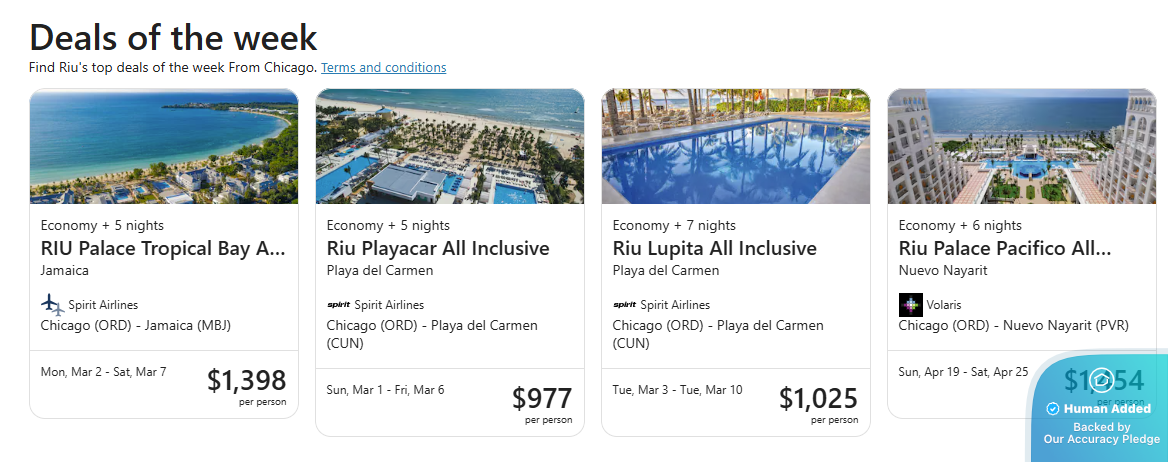Click the Backed by Our Accuracy Pledge badge
Screen dimensions: 1168x462
[1101, 433]
